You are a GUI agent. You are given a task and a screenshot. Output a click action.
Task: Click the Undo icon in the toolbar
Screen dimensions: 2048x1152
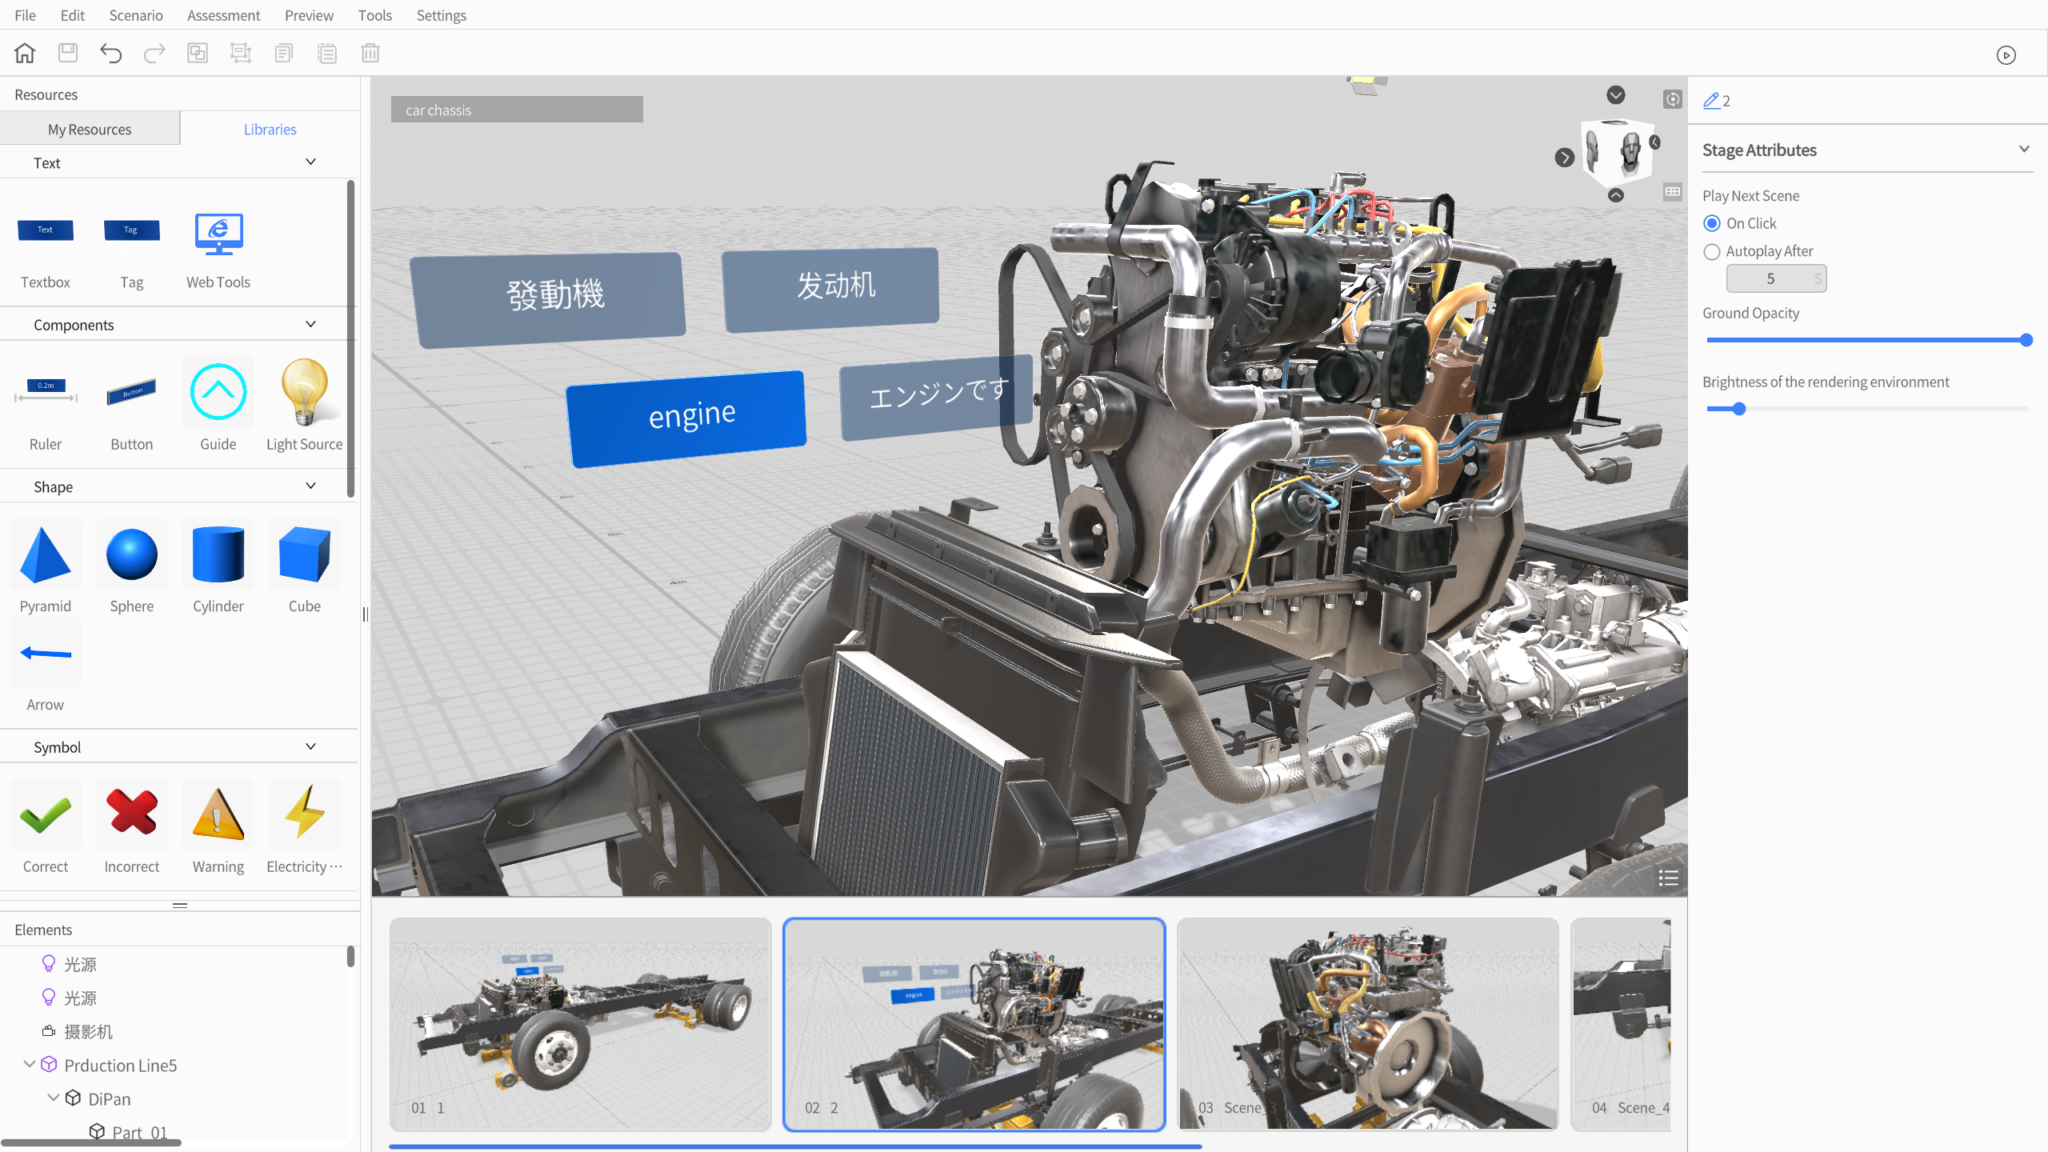tap(111, 53)
